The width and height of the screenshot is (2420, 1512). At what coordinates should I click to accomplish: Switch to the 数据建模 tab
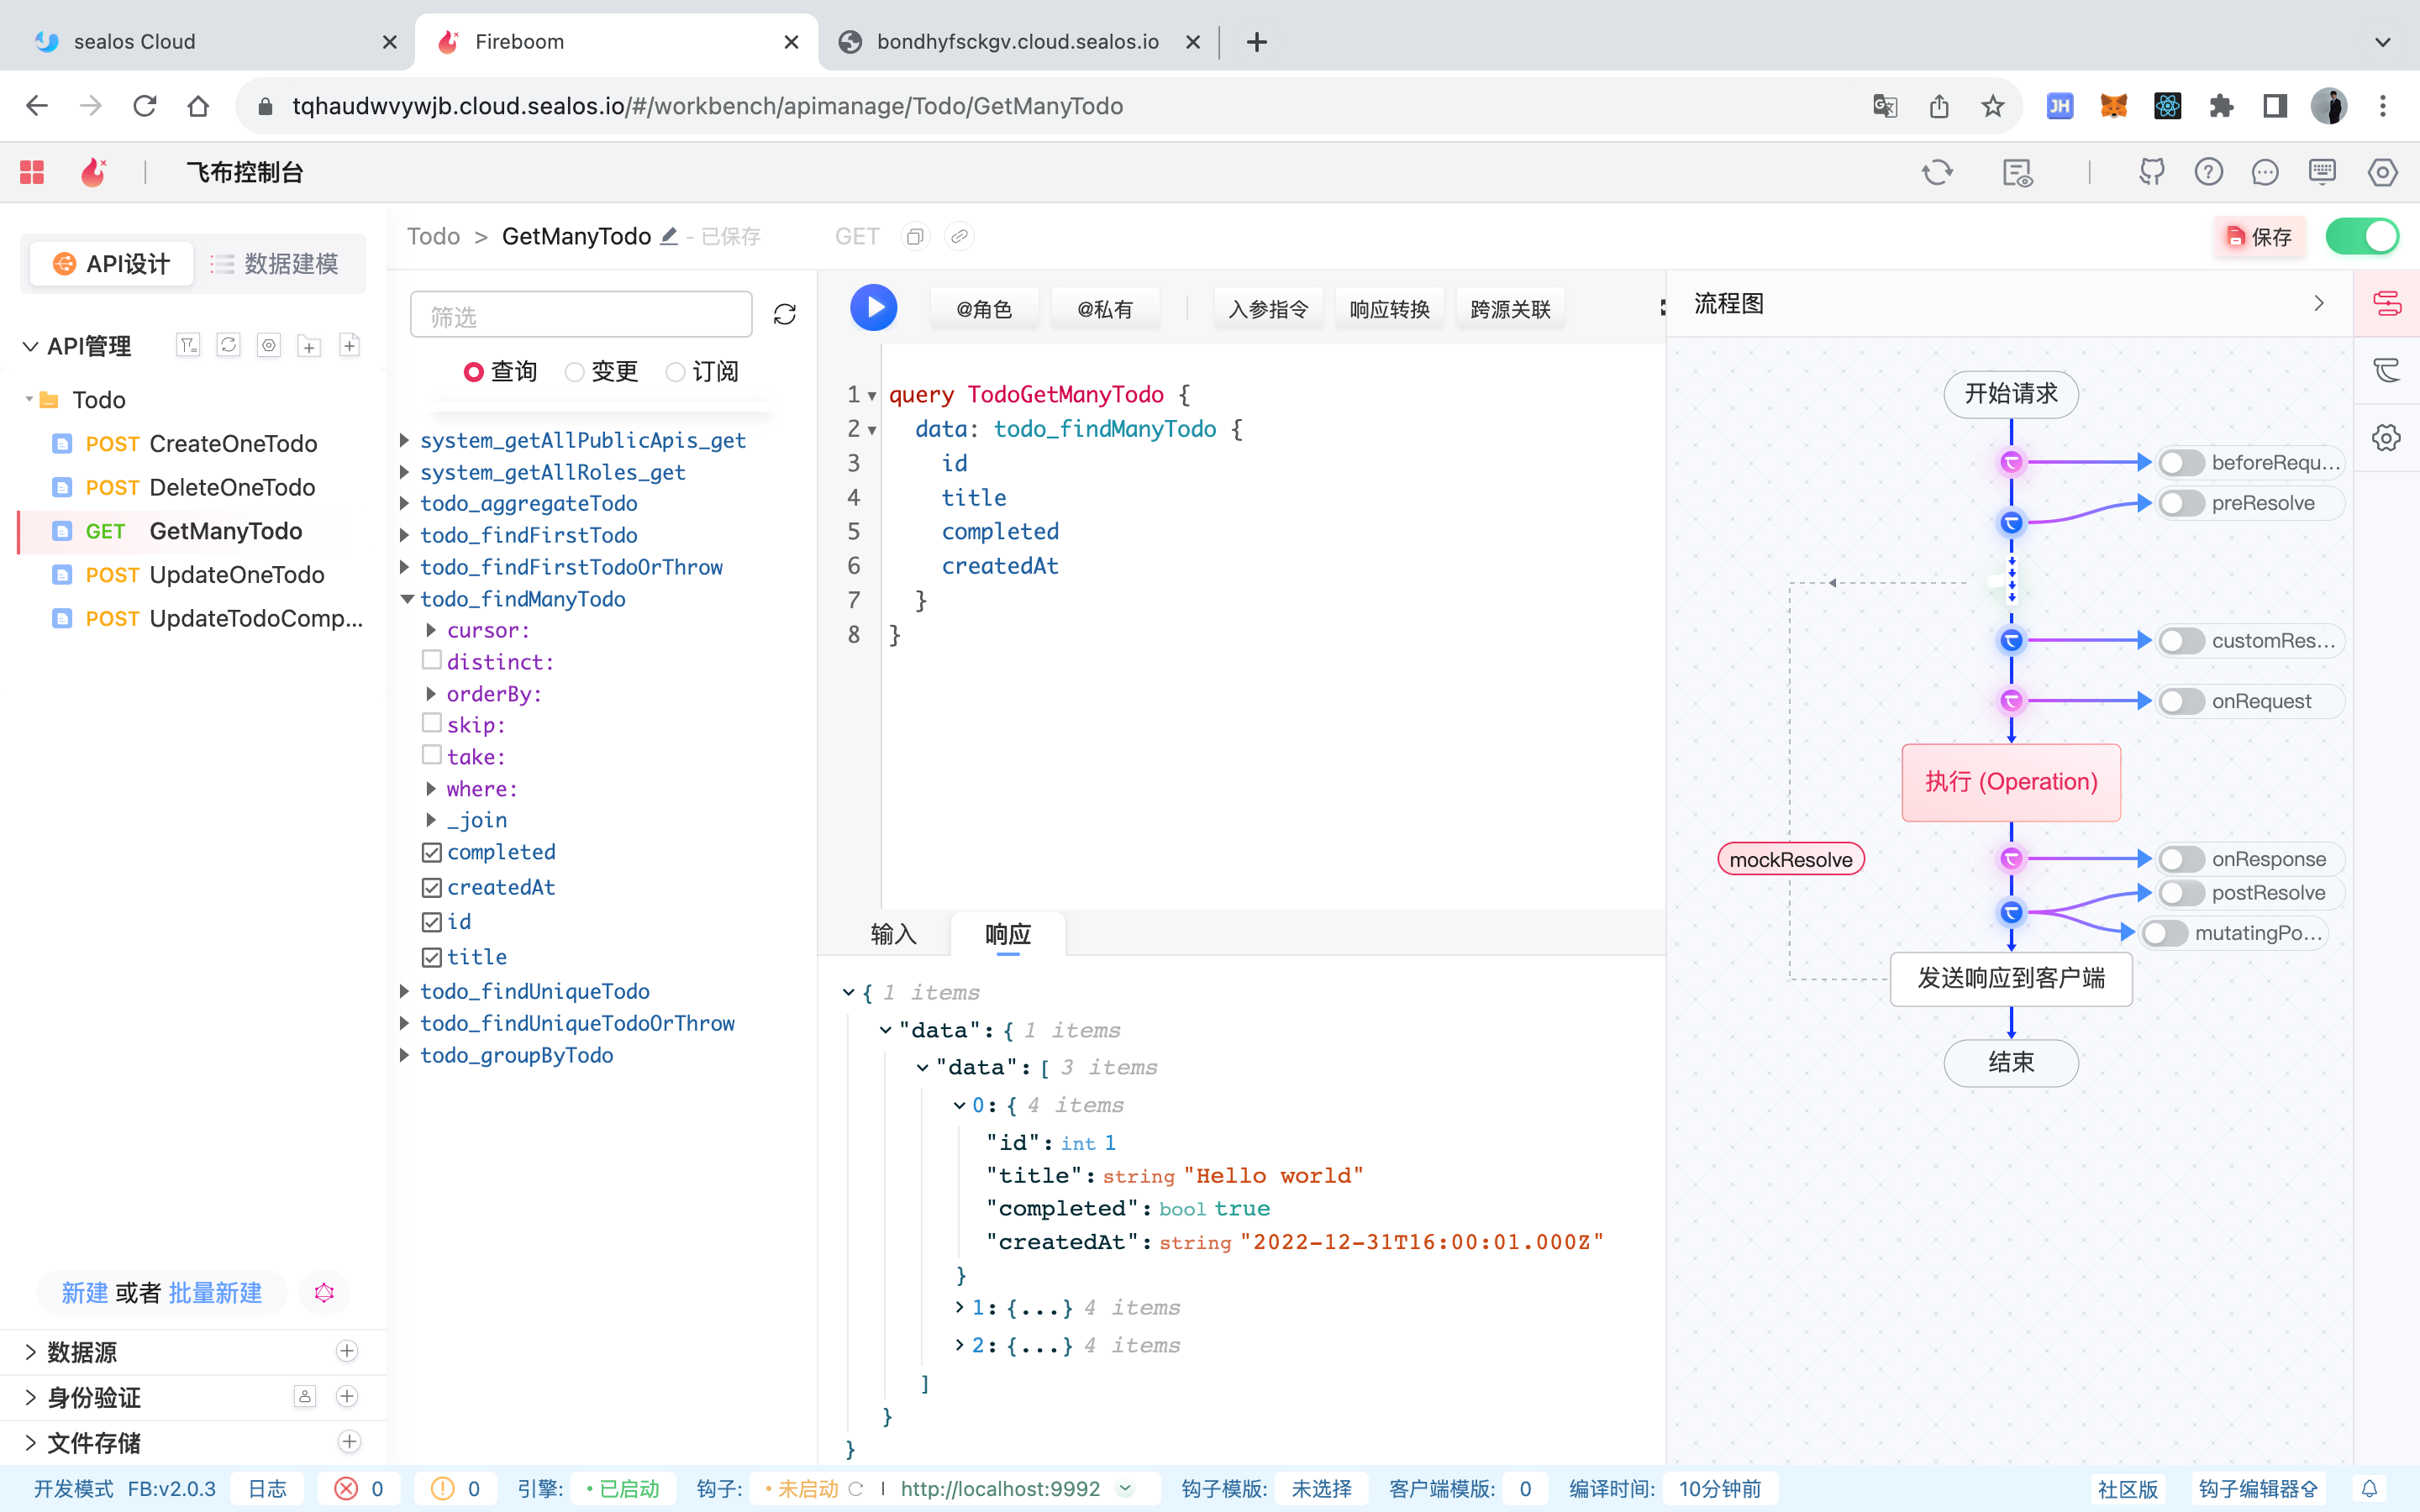click(x=276, y=264)
